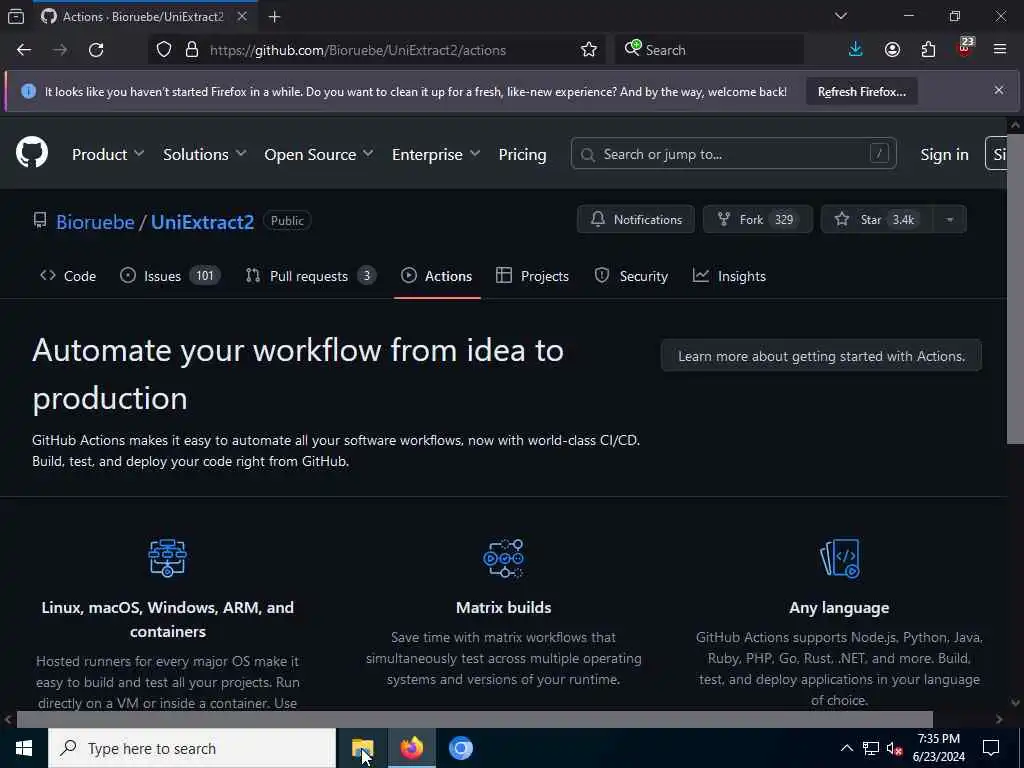Screen dimensions: 1024x768
Task: Click the Any language icon
Action: (x=839, y=558)
